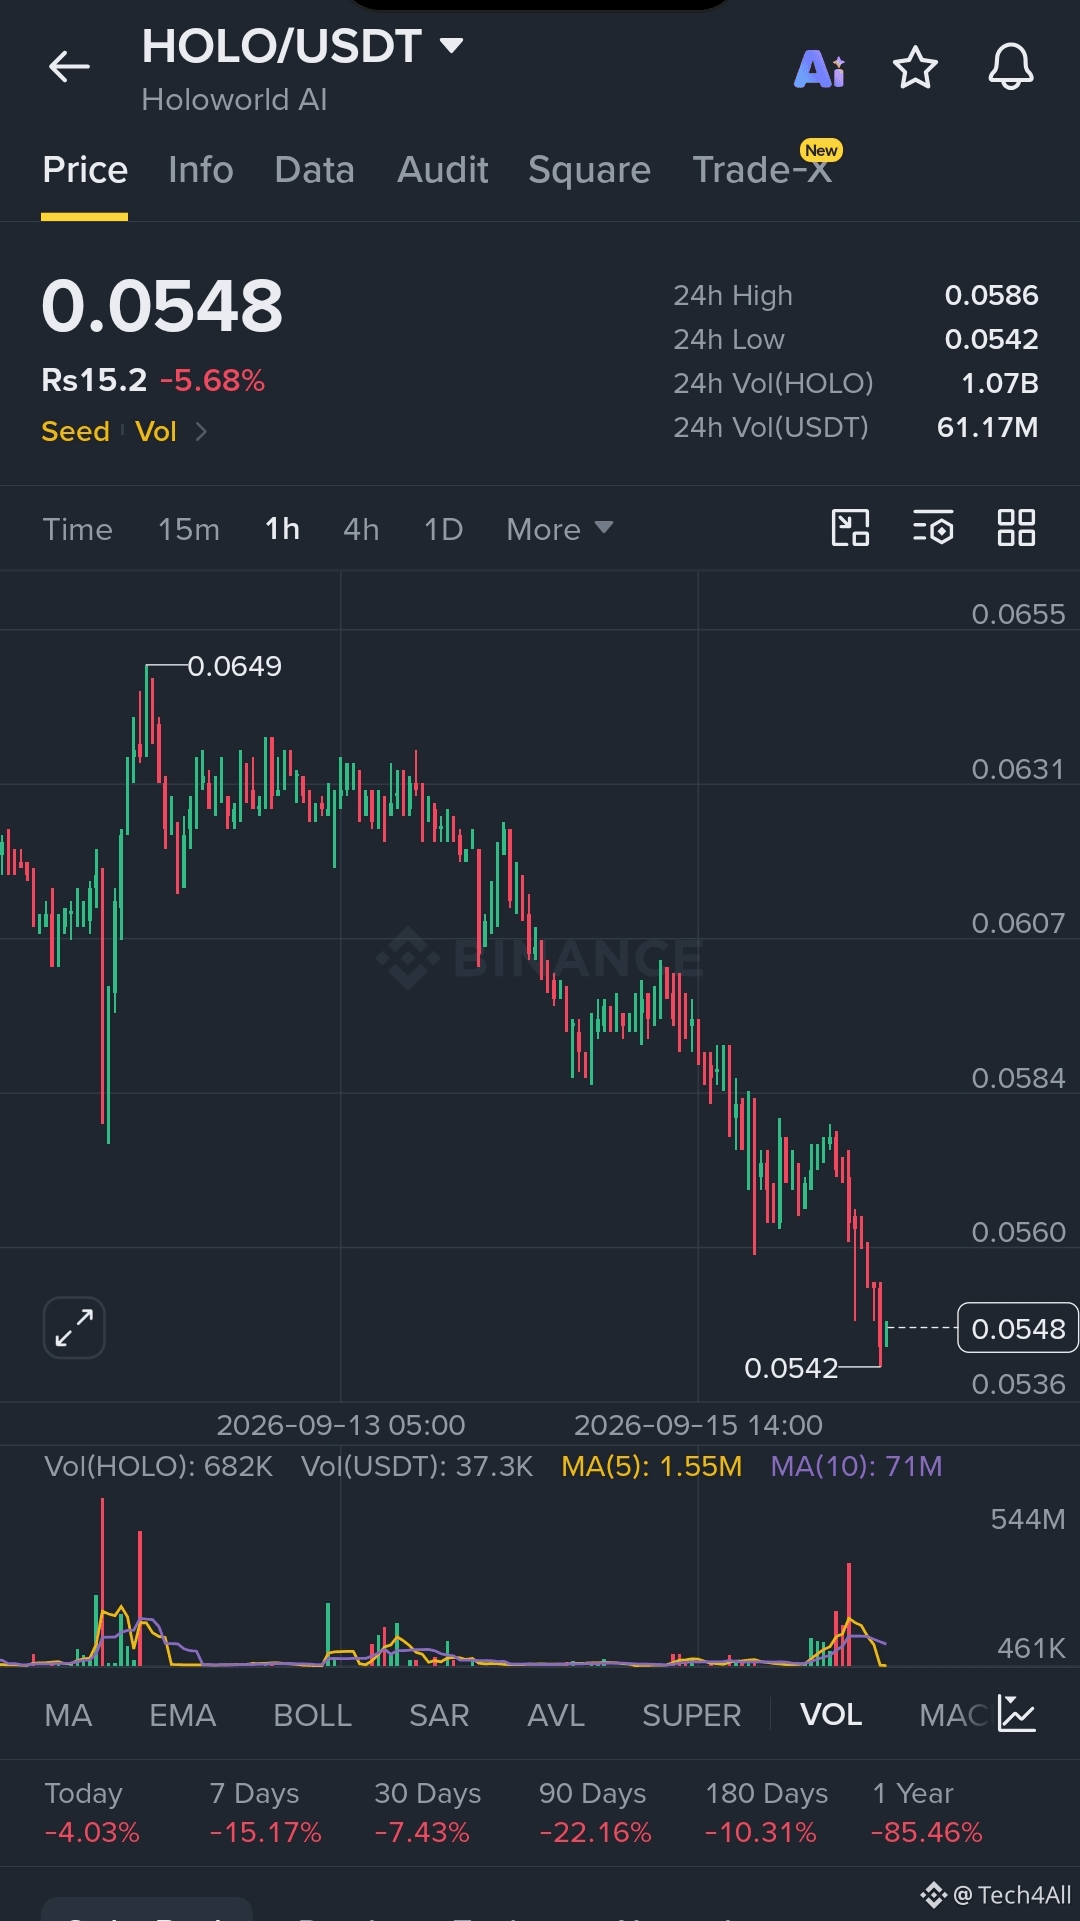Viewport: 1080px width, 1921px height.
Task: Select the 15m timeframe
Action: click(x=189, y=529)
